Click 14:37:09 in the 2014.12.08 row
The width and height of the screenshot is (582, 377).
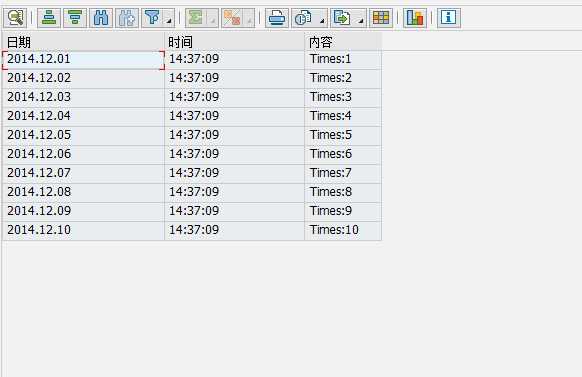235,193
